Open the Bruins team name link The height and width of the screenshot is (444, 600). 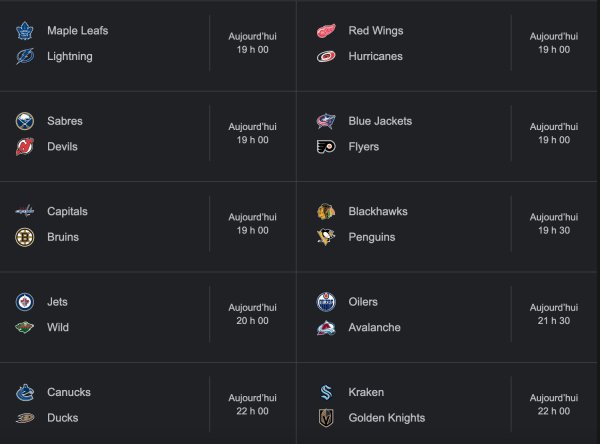(x=62, y=237)
